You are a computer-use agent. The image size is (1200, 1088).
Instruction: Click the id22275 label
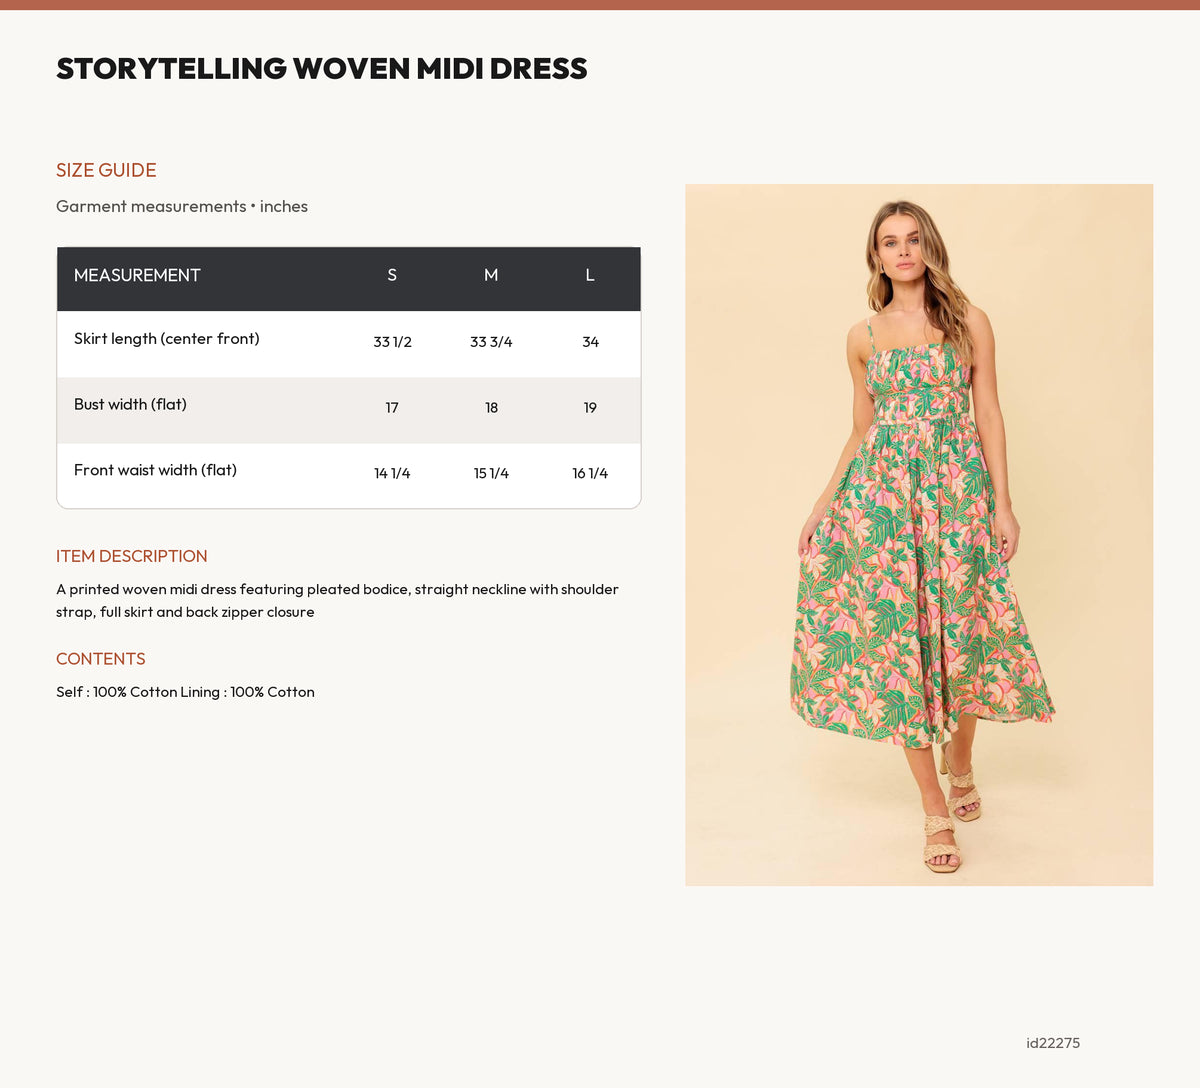tap(1053, 1043)
